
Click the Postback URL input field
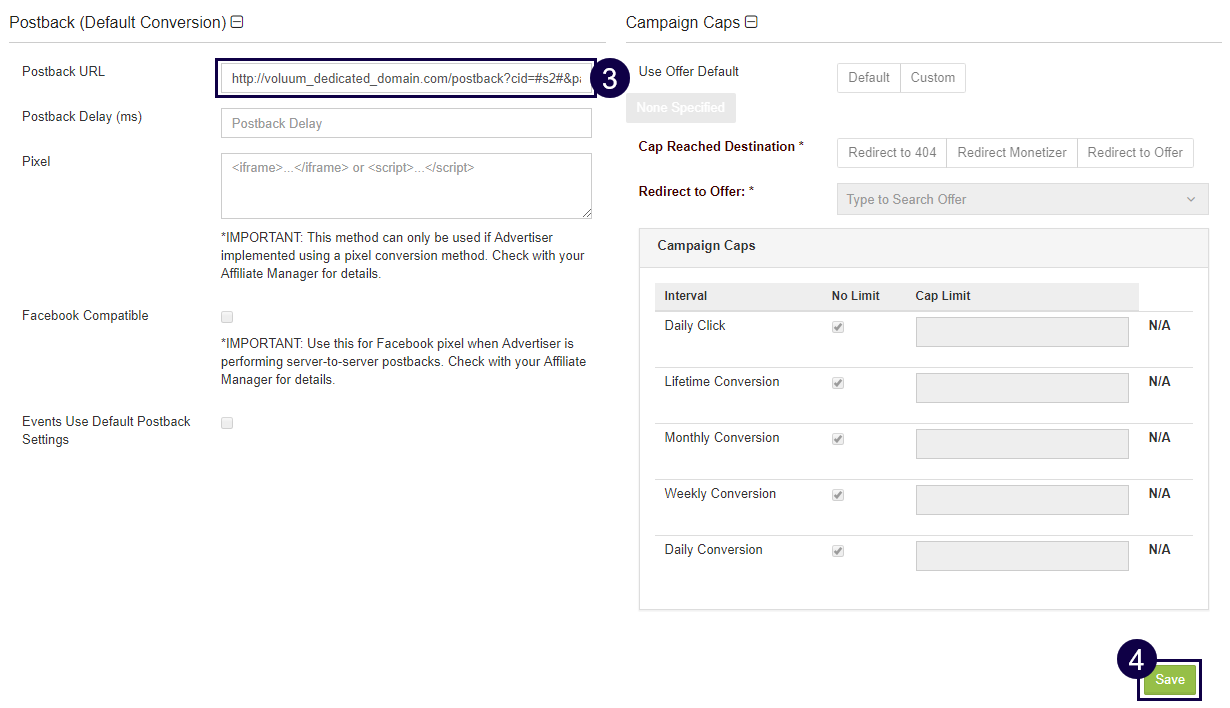[405, 78]
